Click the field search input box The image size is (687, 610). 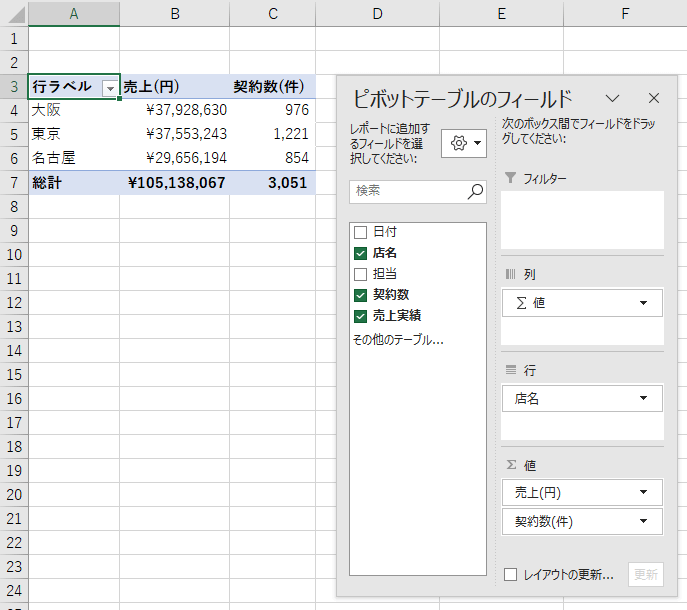coord(408,191)
